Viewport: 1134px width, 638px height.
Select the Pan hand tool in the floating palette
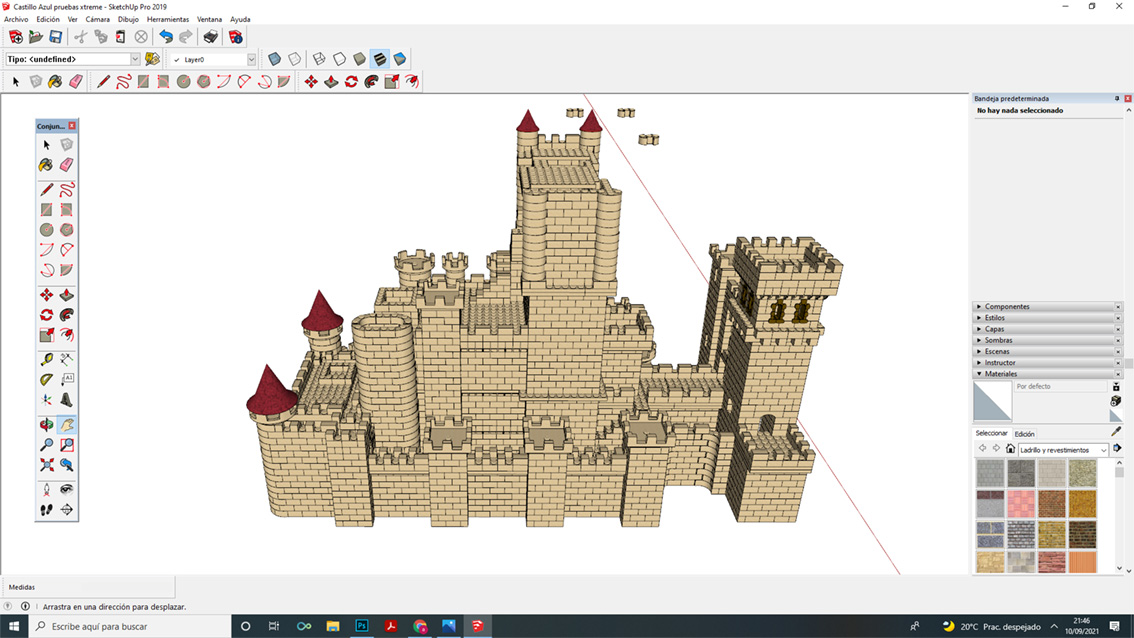pyautogui.click(x=67, y=425)
